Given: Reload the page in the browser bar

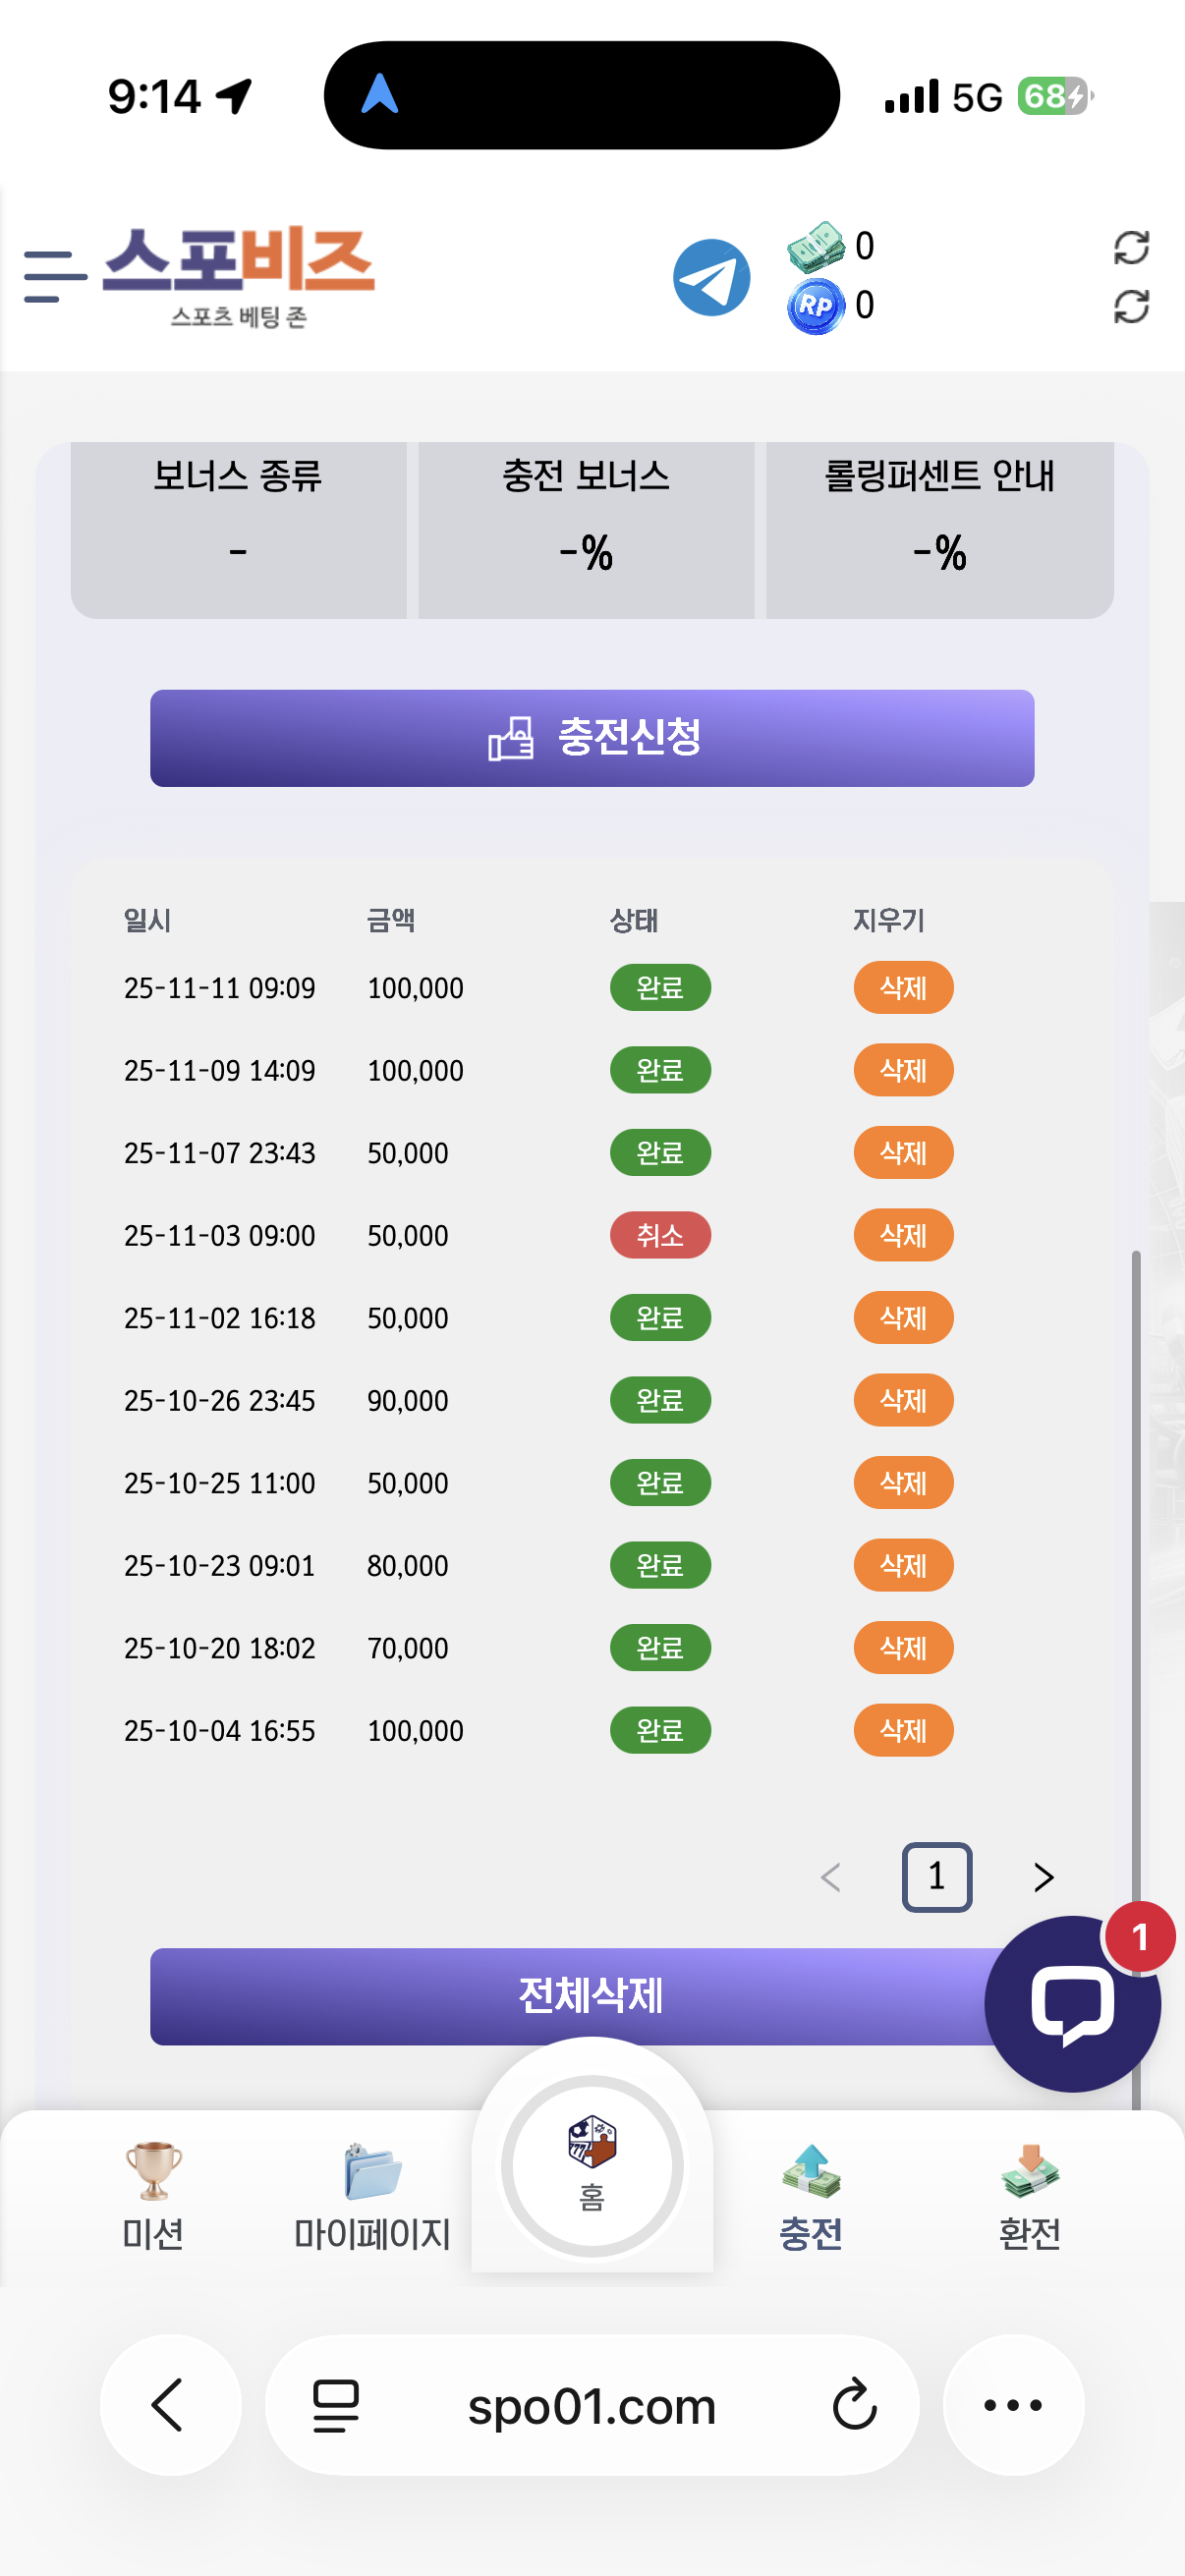Looking at the screenshot, I should 854,2404.
